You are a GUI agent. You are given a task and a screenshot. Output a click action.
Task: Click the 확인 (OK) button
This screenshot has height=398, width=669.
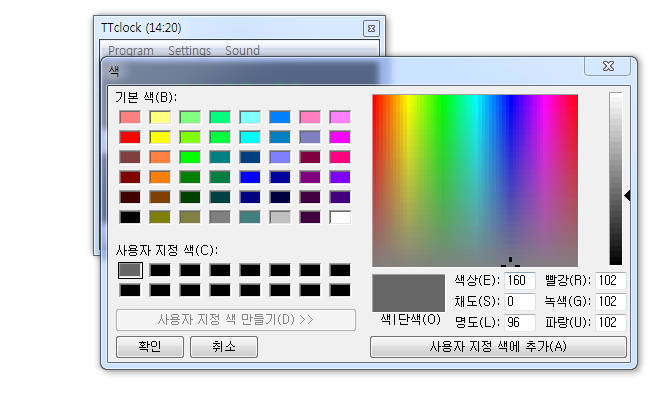click(150, 346)
